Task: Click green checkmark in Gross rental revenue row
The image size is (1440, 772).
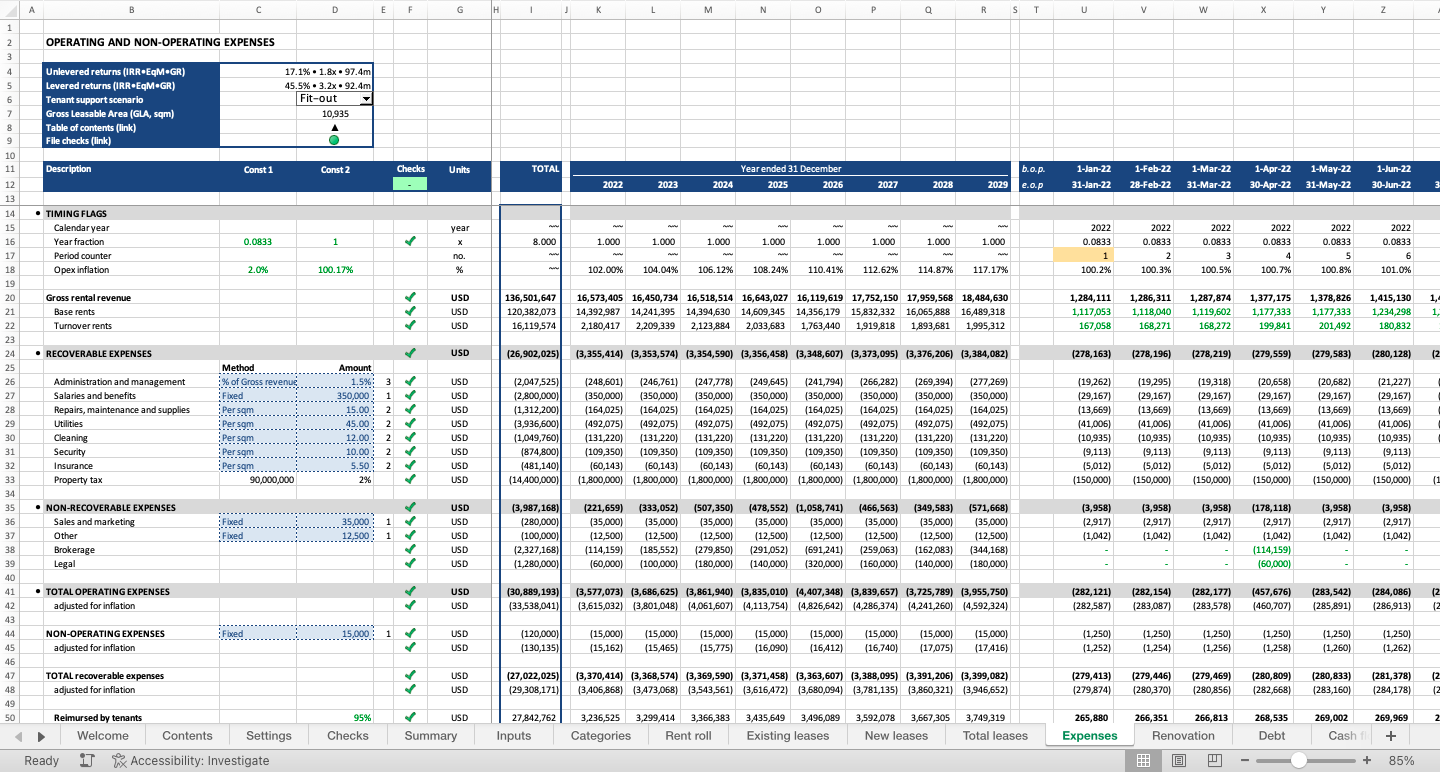Action: (410, 298)
